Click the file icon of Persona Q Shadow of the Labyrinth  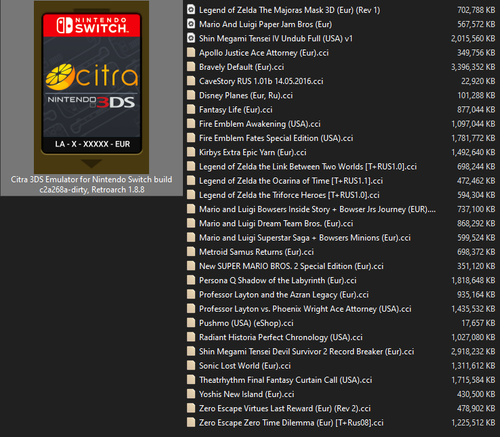(x=191, y=280)
